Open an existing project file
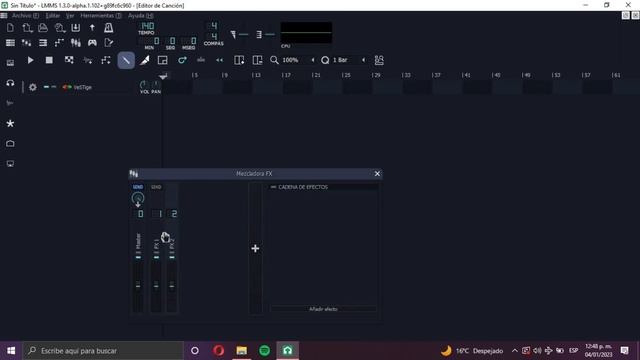The width and height of the screenshot is (640, 360). [x=43, y=28]
